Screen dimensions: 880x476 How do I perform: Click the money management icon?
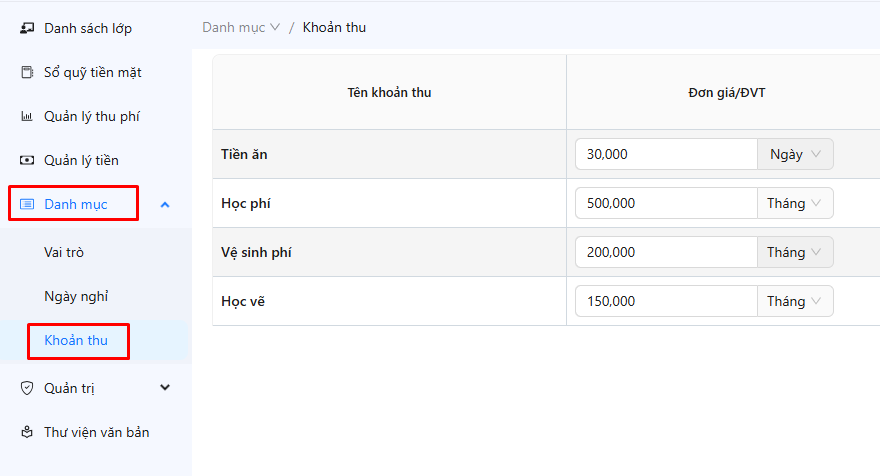pos(27,160)
